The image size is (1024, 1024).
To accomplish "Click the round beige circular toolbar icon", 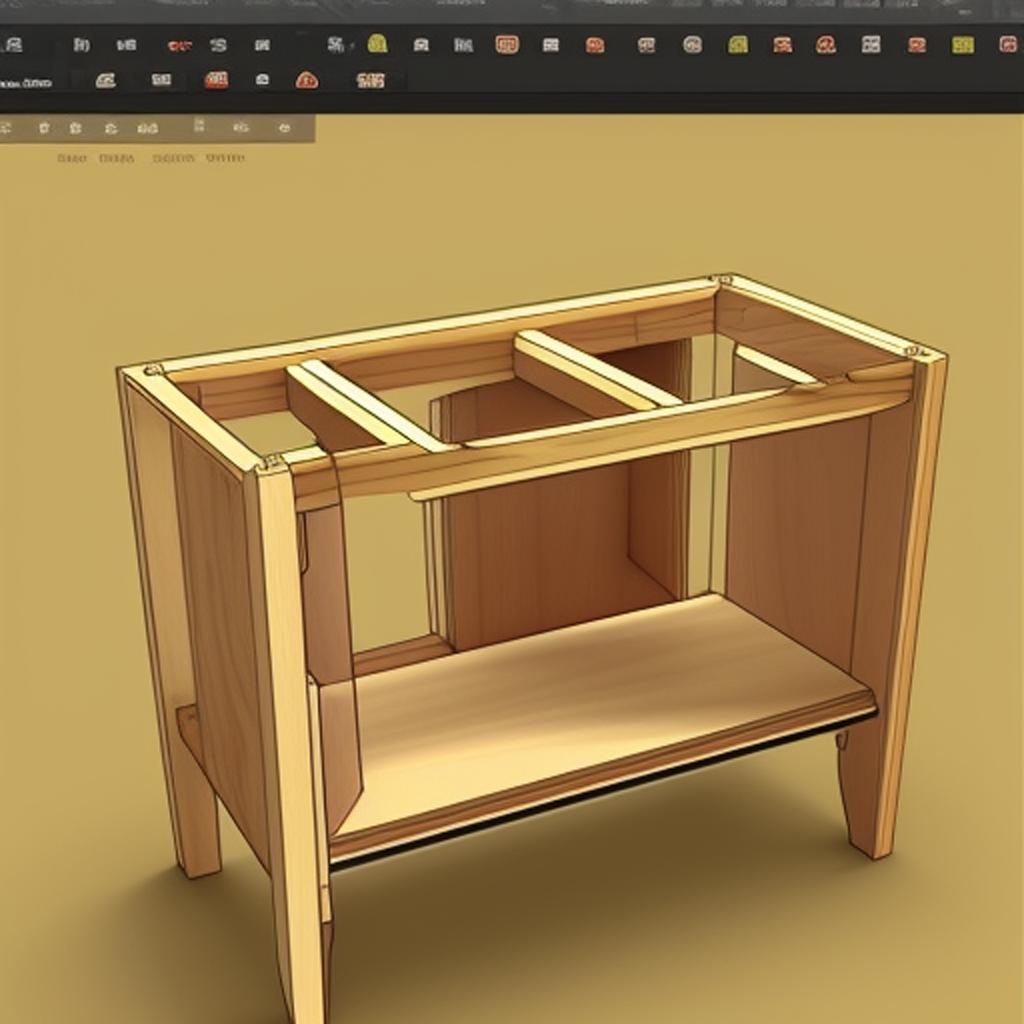I will (x=692, y=44).
